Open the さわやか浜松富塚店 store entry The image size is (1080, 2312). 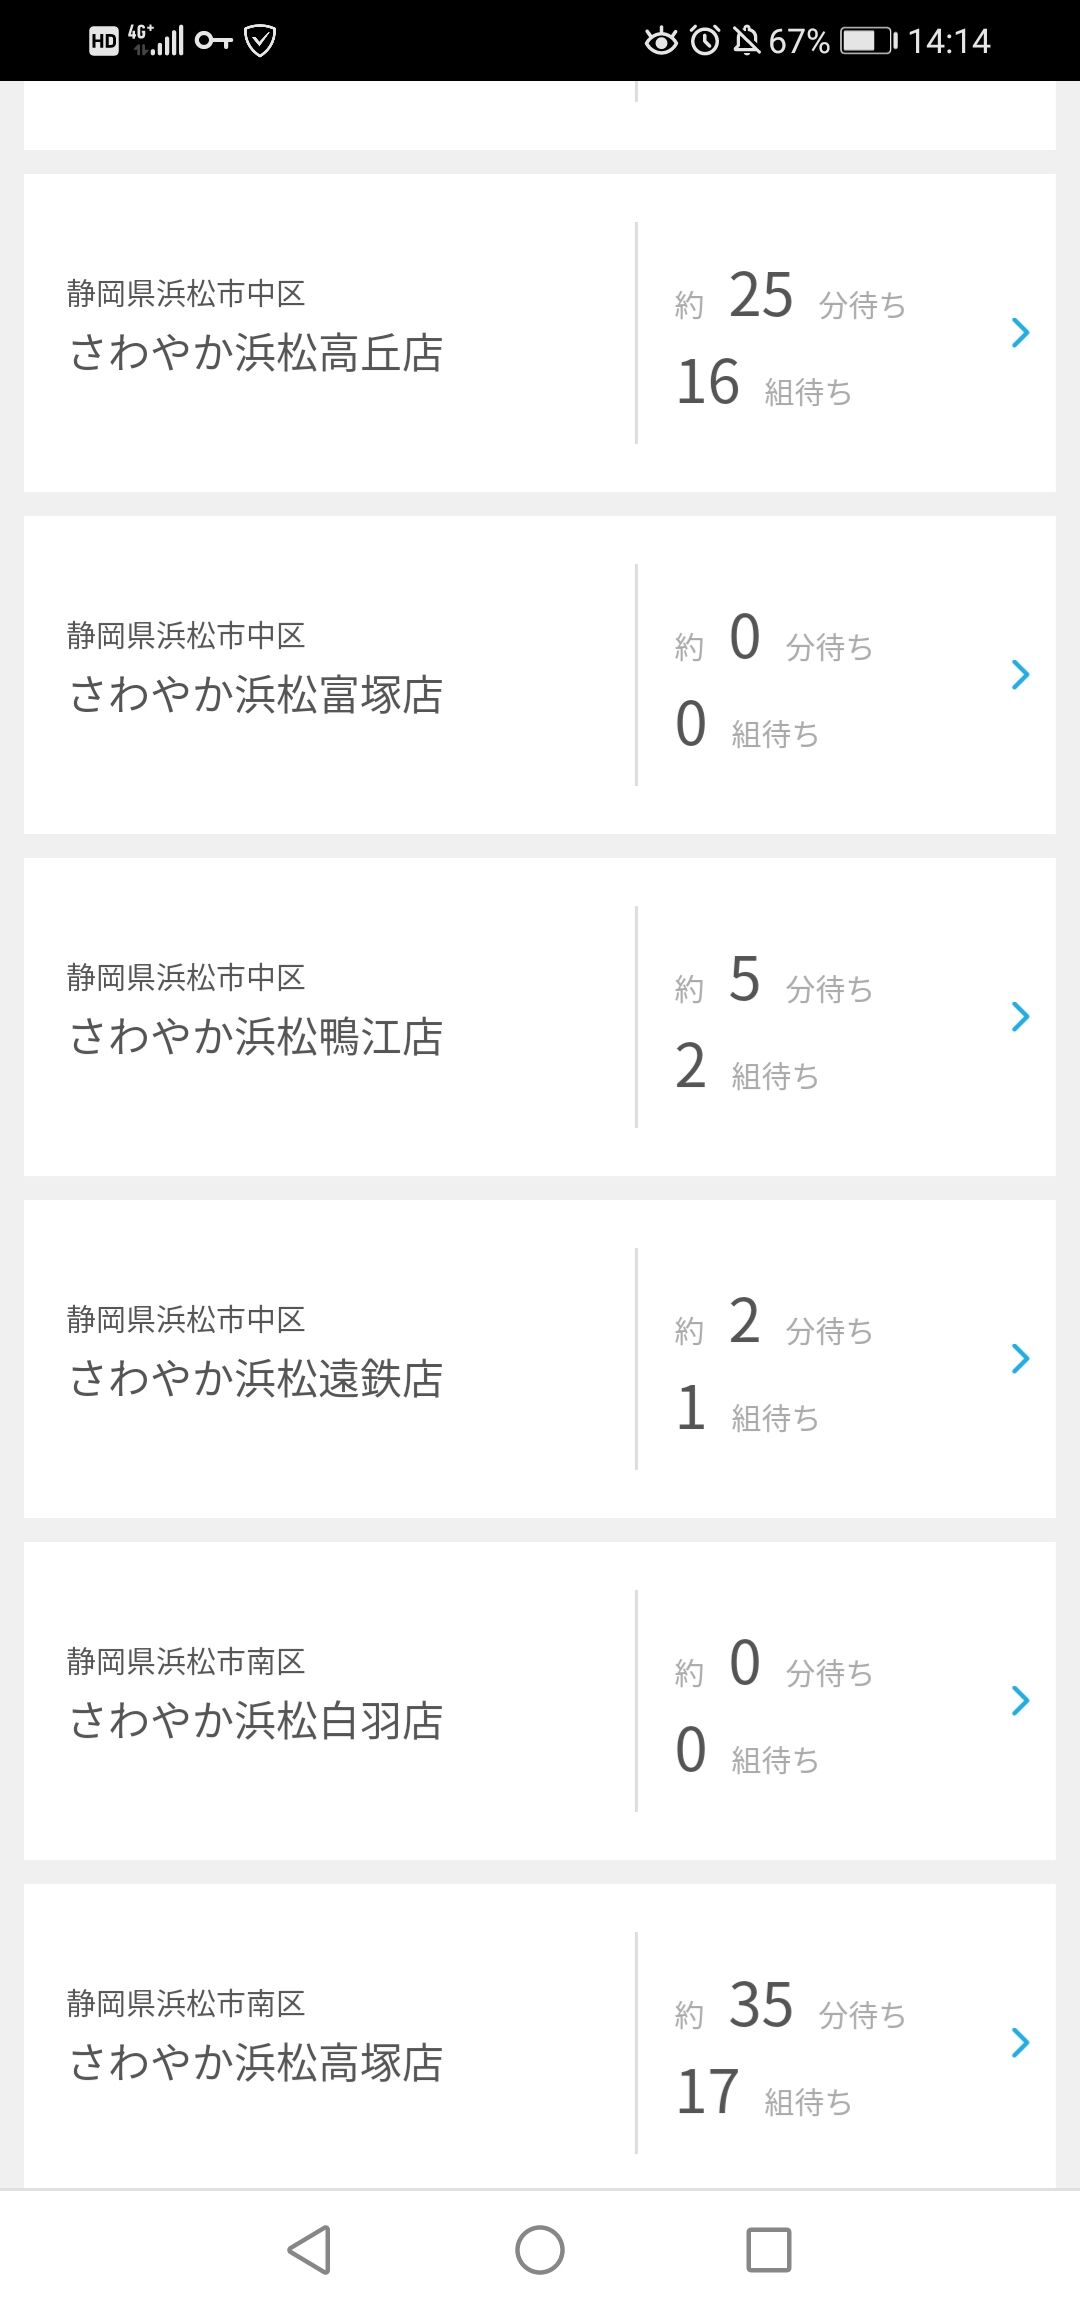[256, 694]
